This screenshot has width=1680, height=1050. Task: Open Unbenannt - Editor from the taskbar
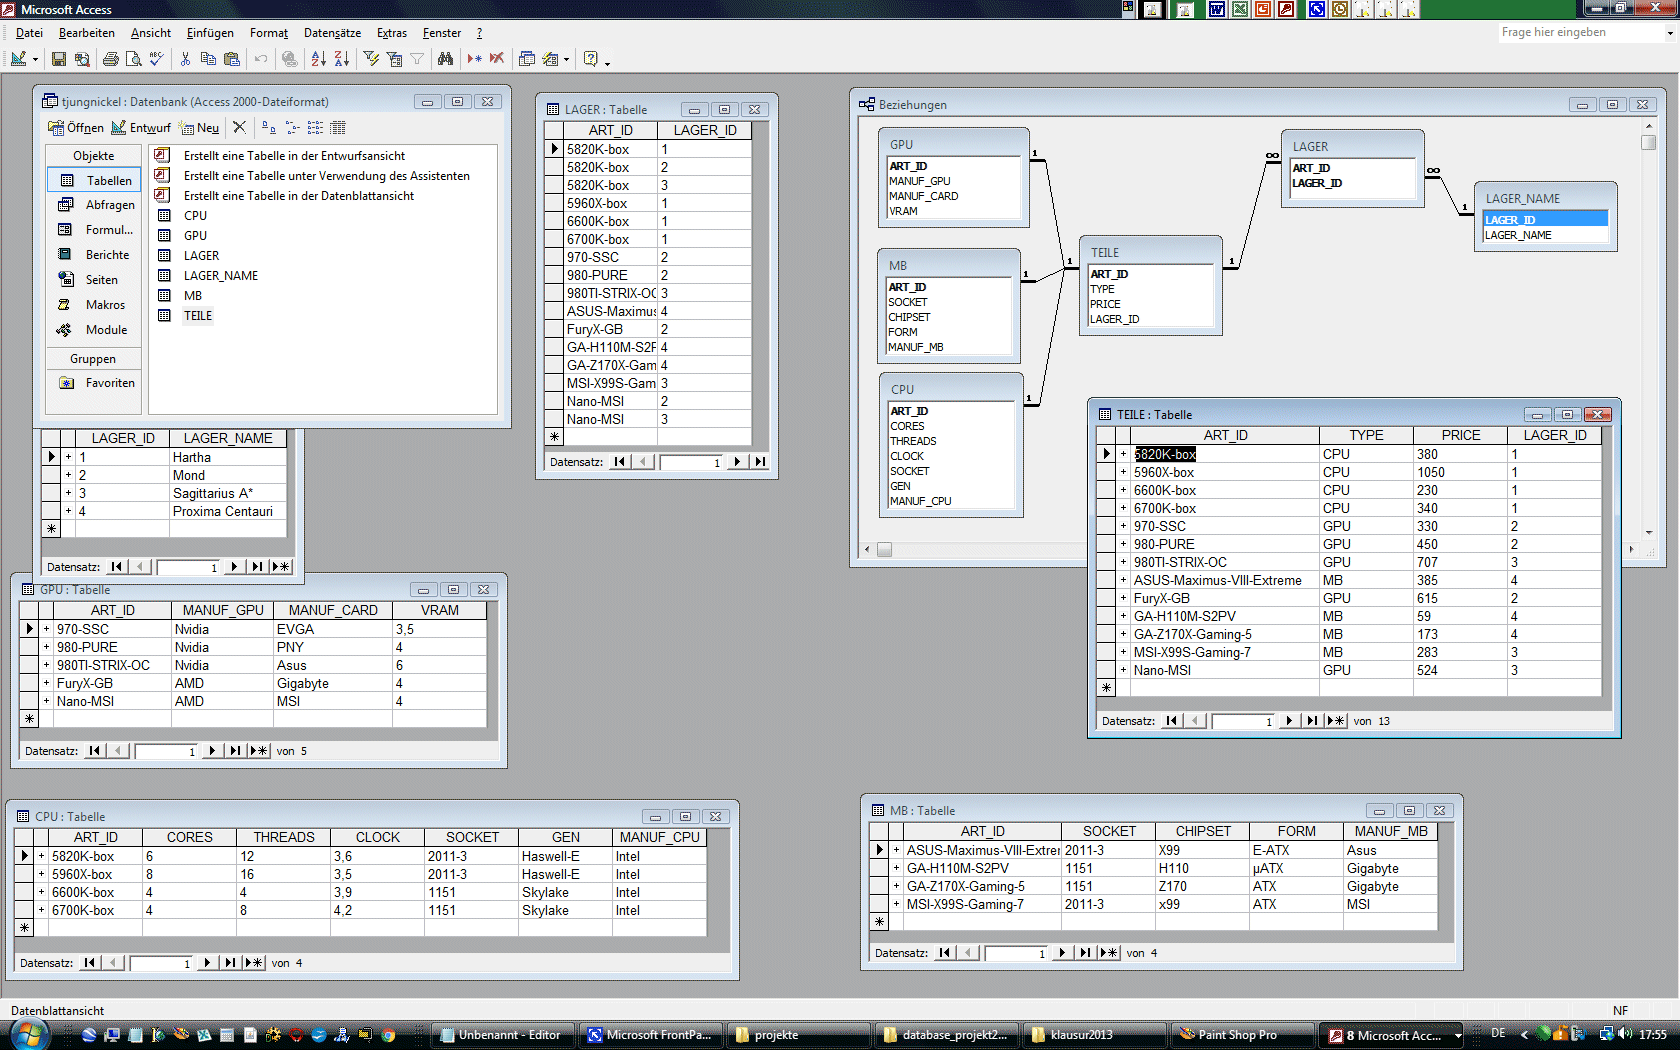[x=505, y=1034]
